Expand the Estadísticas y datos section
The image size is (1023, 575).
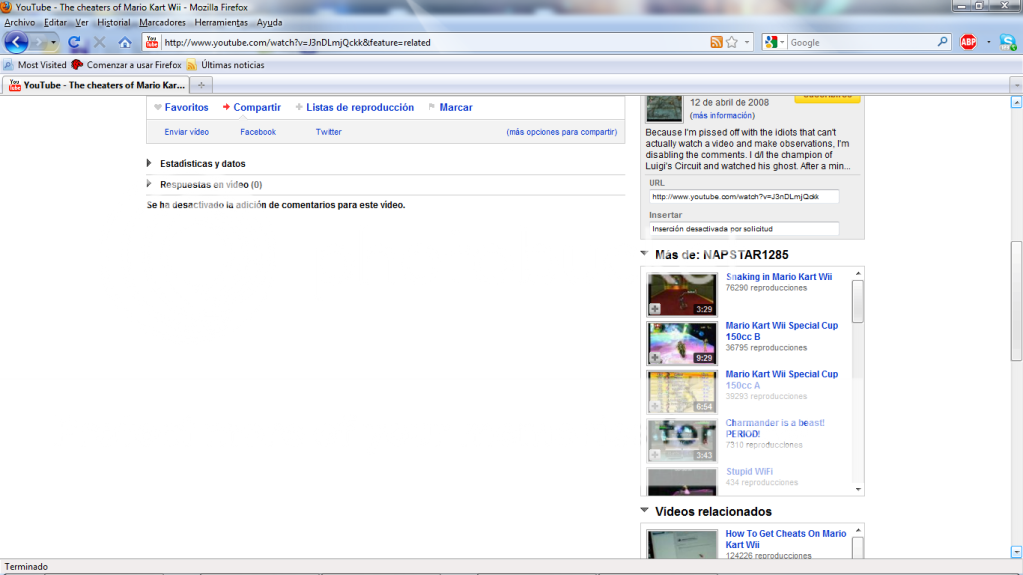pyautogui.click(x=149, y=163)
